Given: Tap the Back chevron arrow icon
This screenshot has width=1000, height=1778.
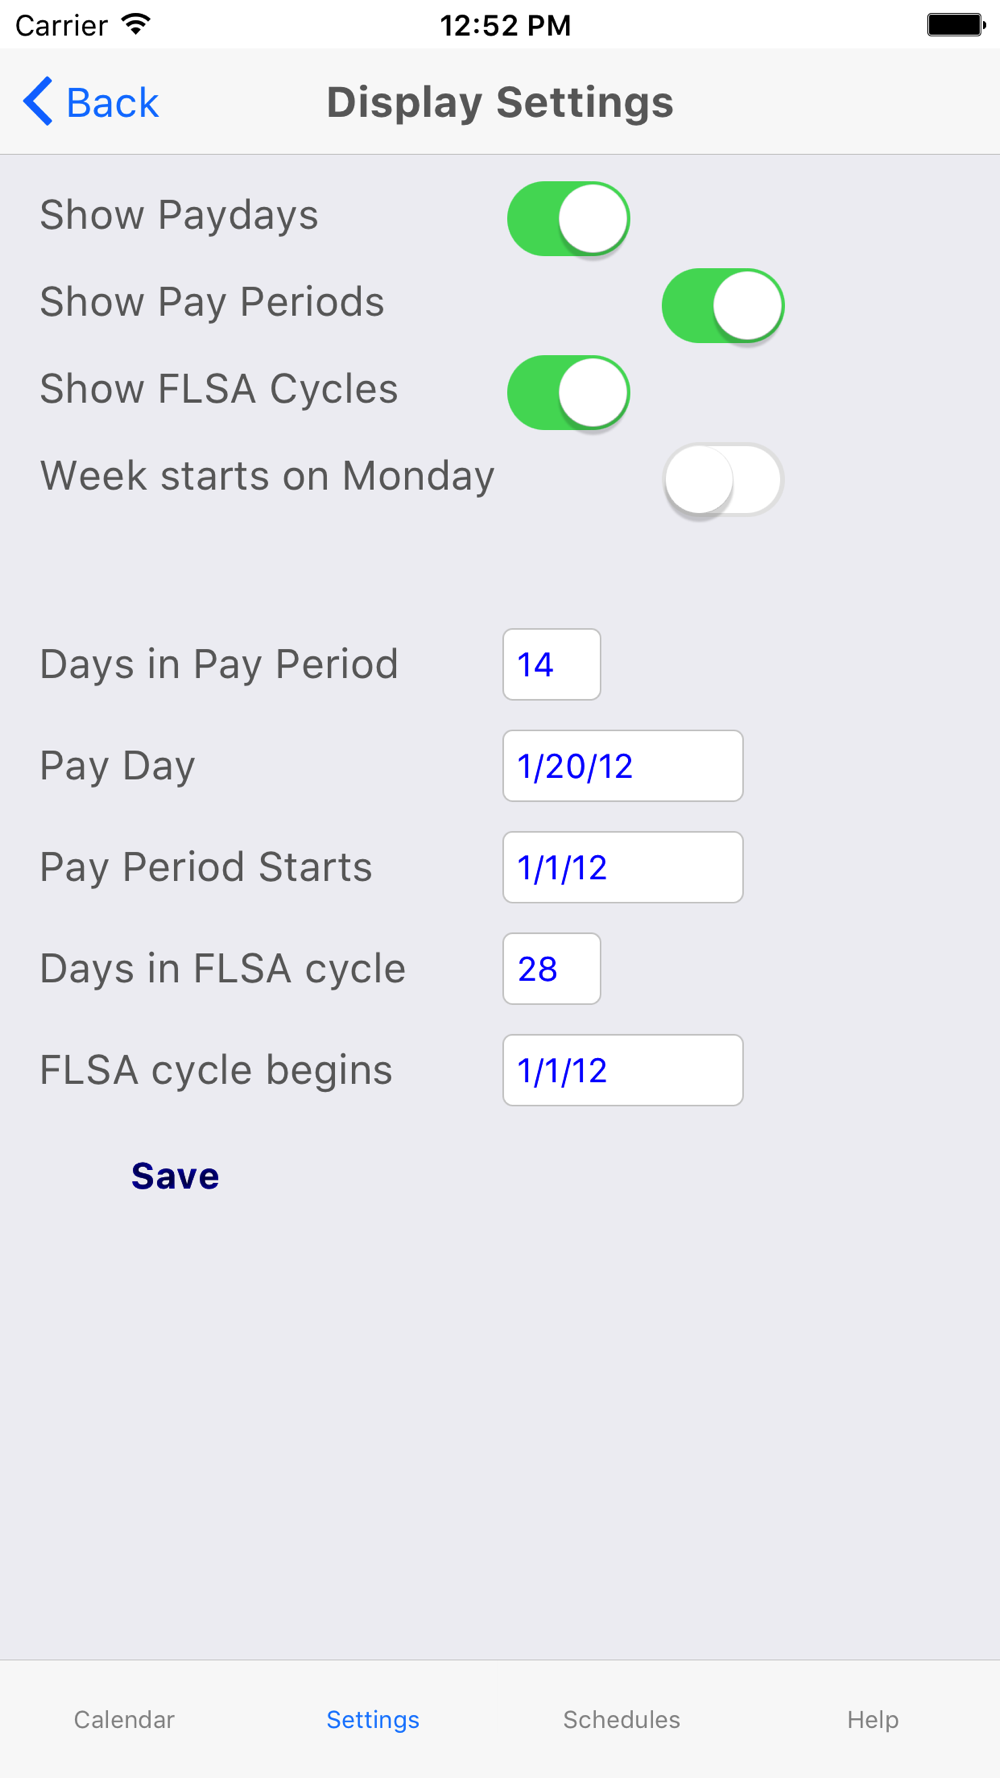Looking at the screenshot, I should pyautogui.click(x=38, y=102).
